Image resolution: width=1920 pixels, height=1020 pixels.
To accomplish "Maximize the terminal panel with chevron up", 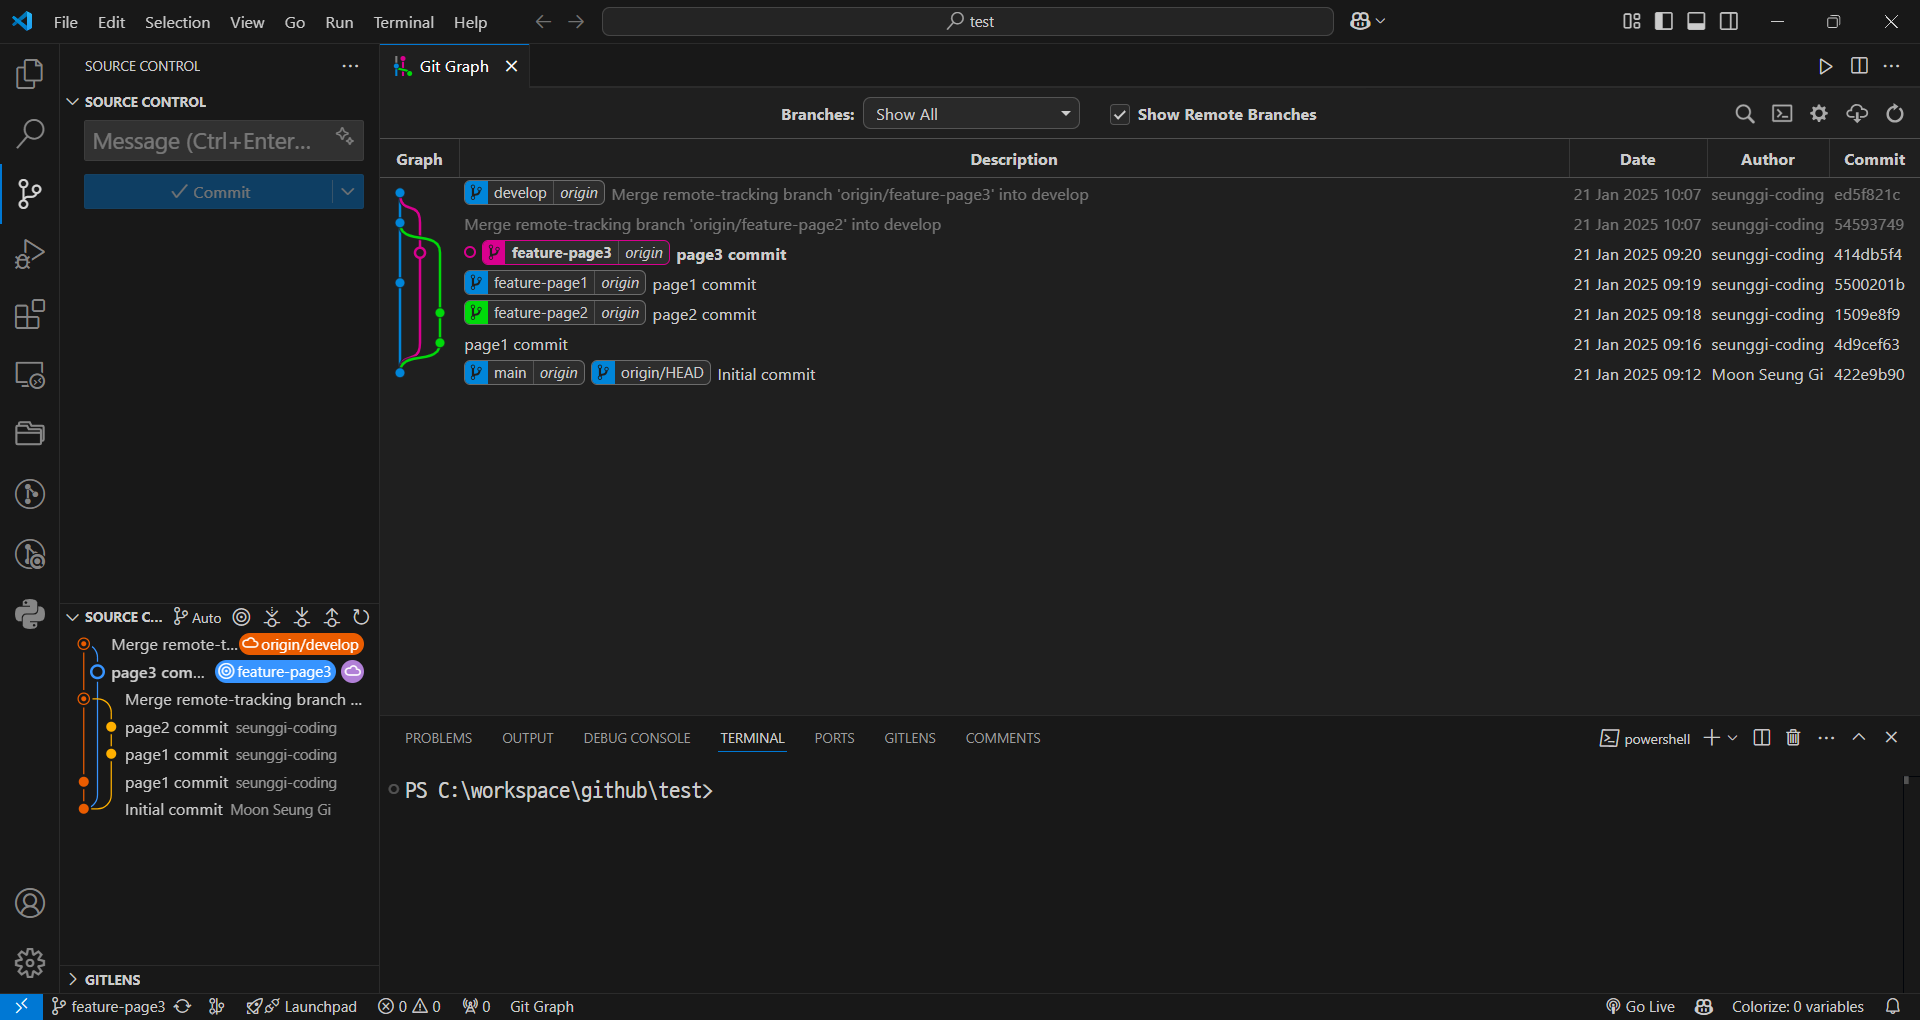I will tap(1859, 738).
